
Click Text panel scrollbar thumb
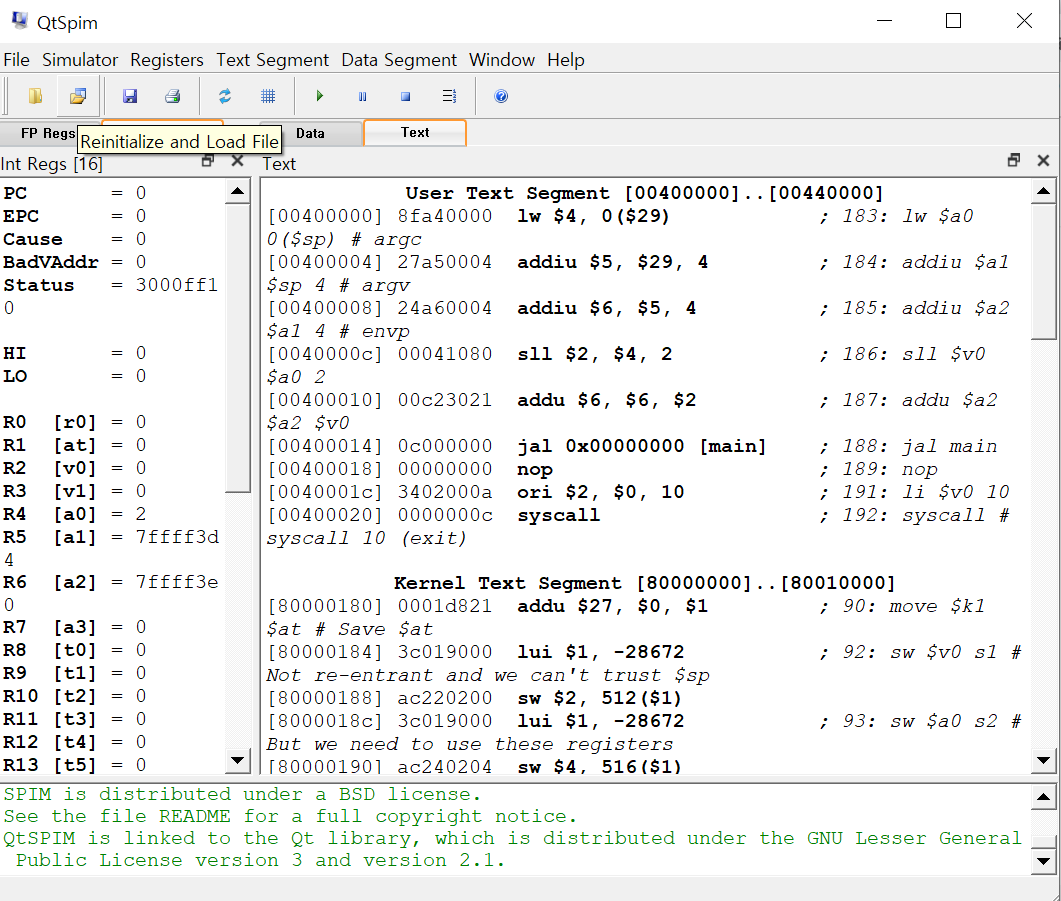coord(1043,271)
